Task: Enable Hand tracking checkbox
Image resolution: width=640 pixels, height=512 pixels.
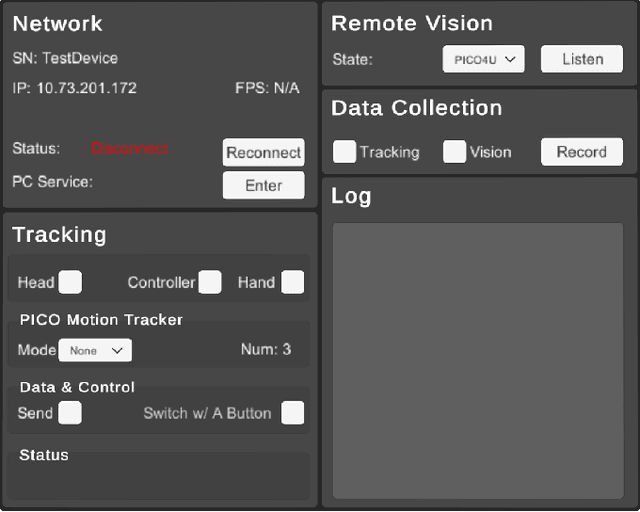Action: tap(292, 282)
